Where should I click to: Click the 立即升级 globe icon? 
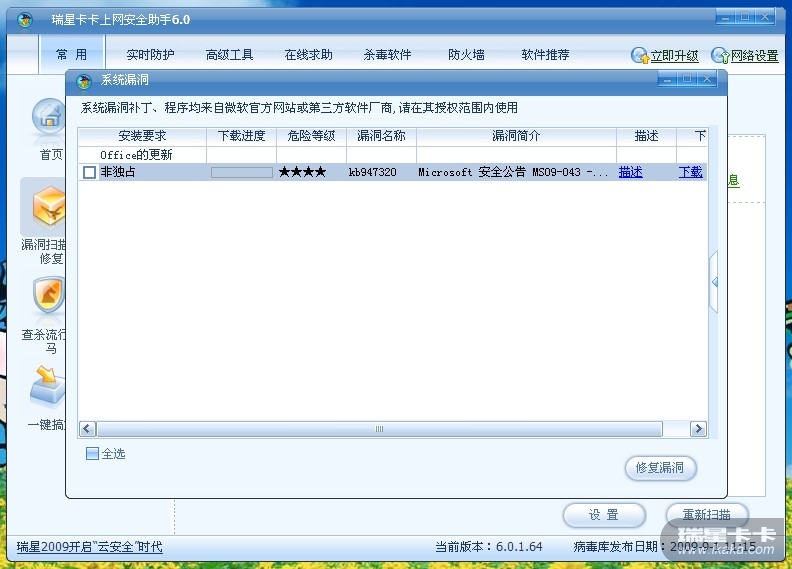pyautogui.click(x=639, y=55)
